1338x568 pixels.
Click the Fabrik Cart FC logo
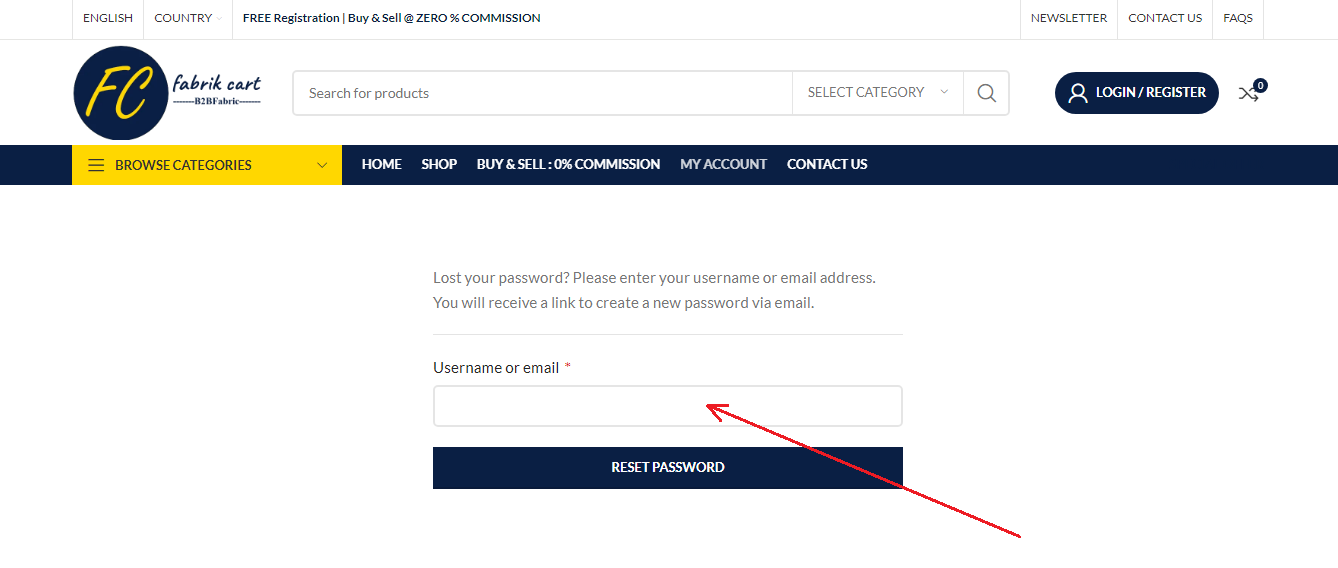[167, 93]
